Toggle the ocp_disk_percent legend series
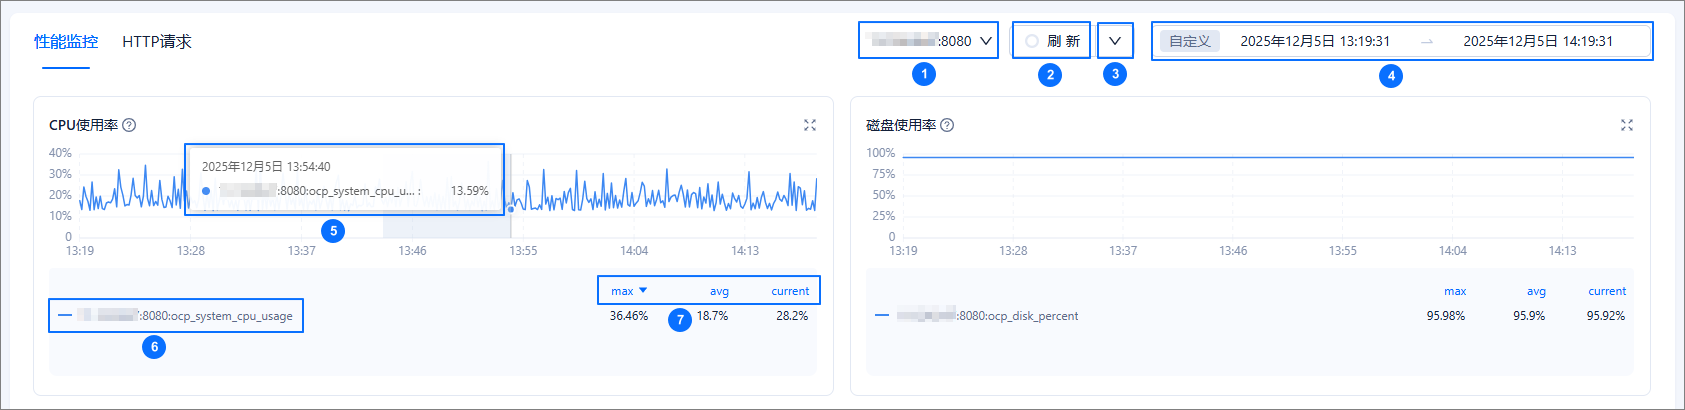Screen dimensions: 1685x410 [x=977, y=316]
